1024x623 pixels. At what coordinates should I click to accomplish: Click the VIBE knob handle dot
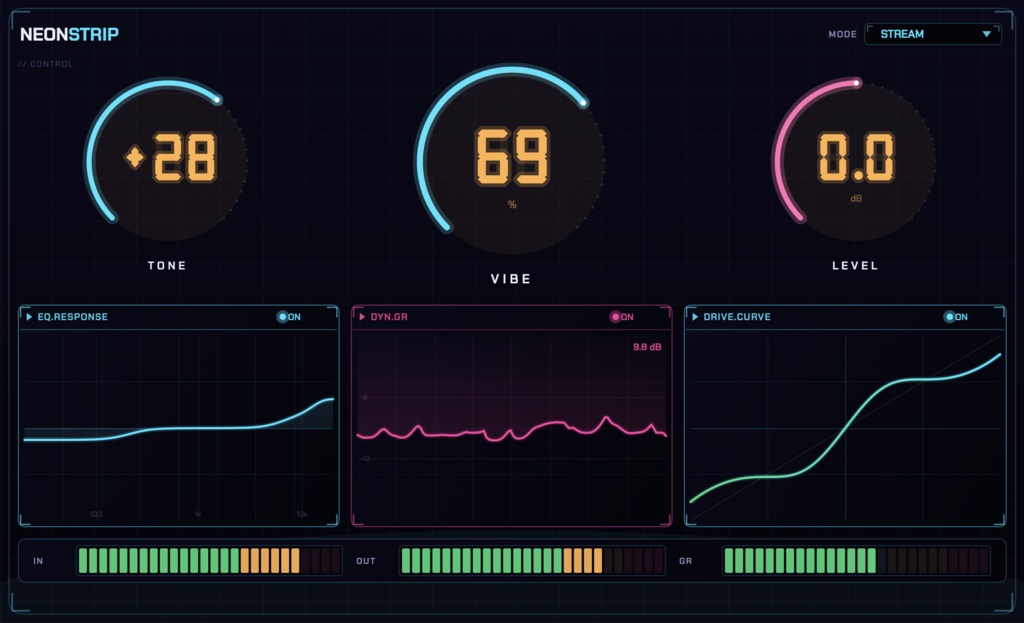pos(583,103)
